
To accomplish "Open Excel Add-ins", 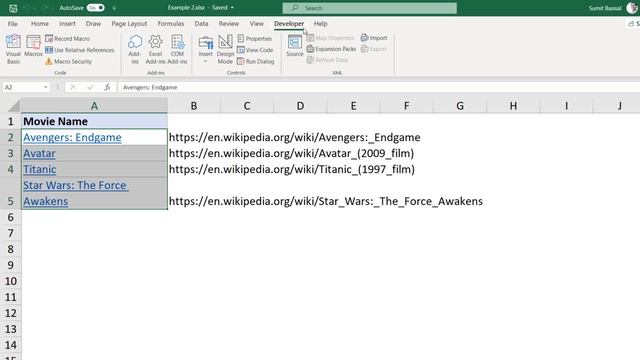I will tap(156, 49).
